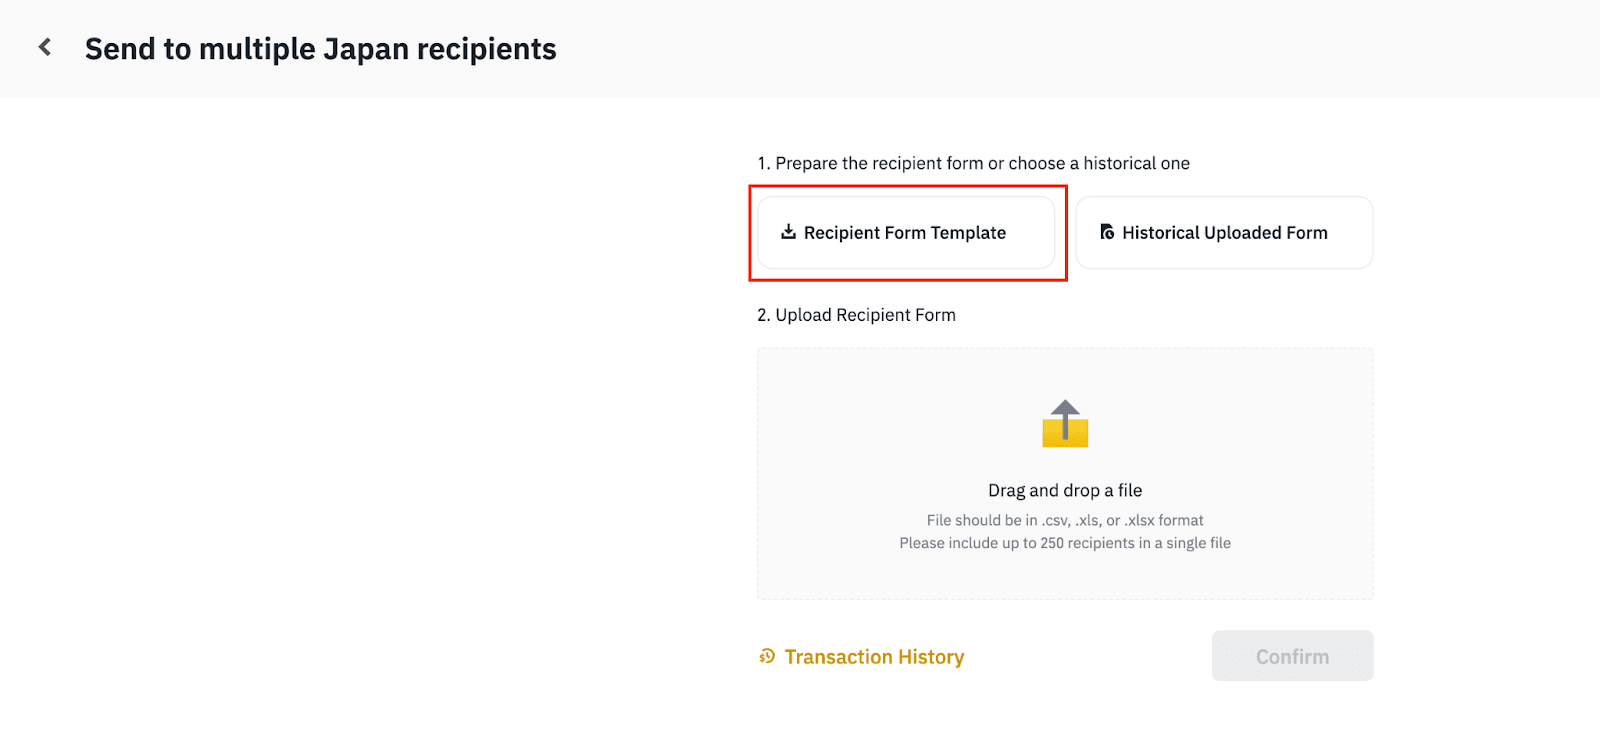Download the Recipient Form Template
This screenshot has height=752, width=1600.
click(x=906, y=232)
